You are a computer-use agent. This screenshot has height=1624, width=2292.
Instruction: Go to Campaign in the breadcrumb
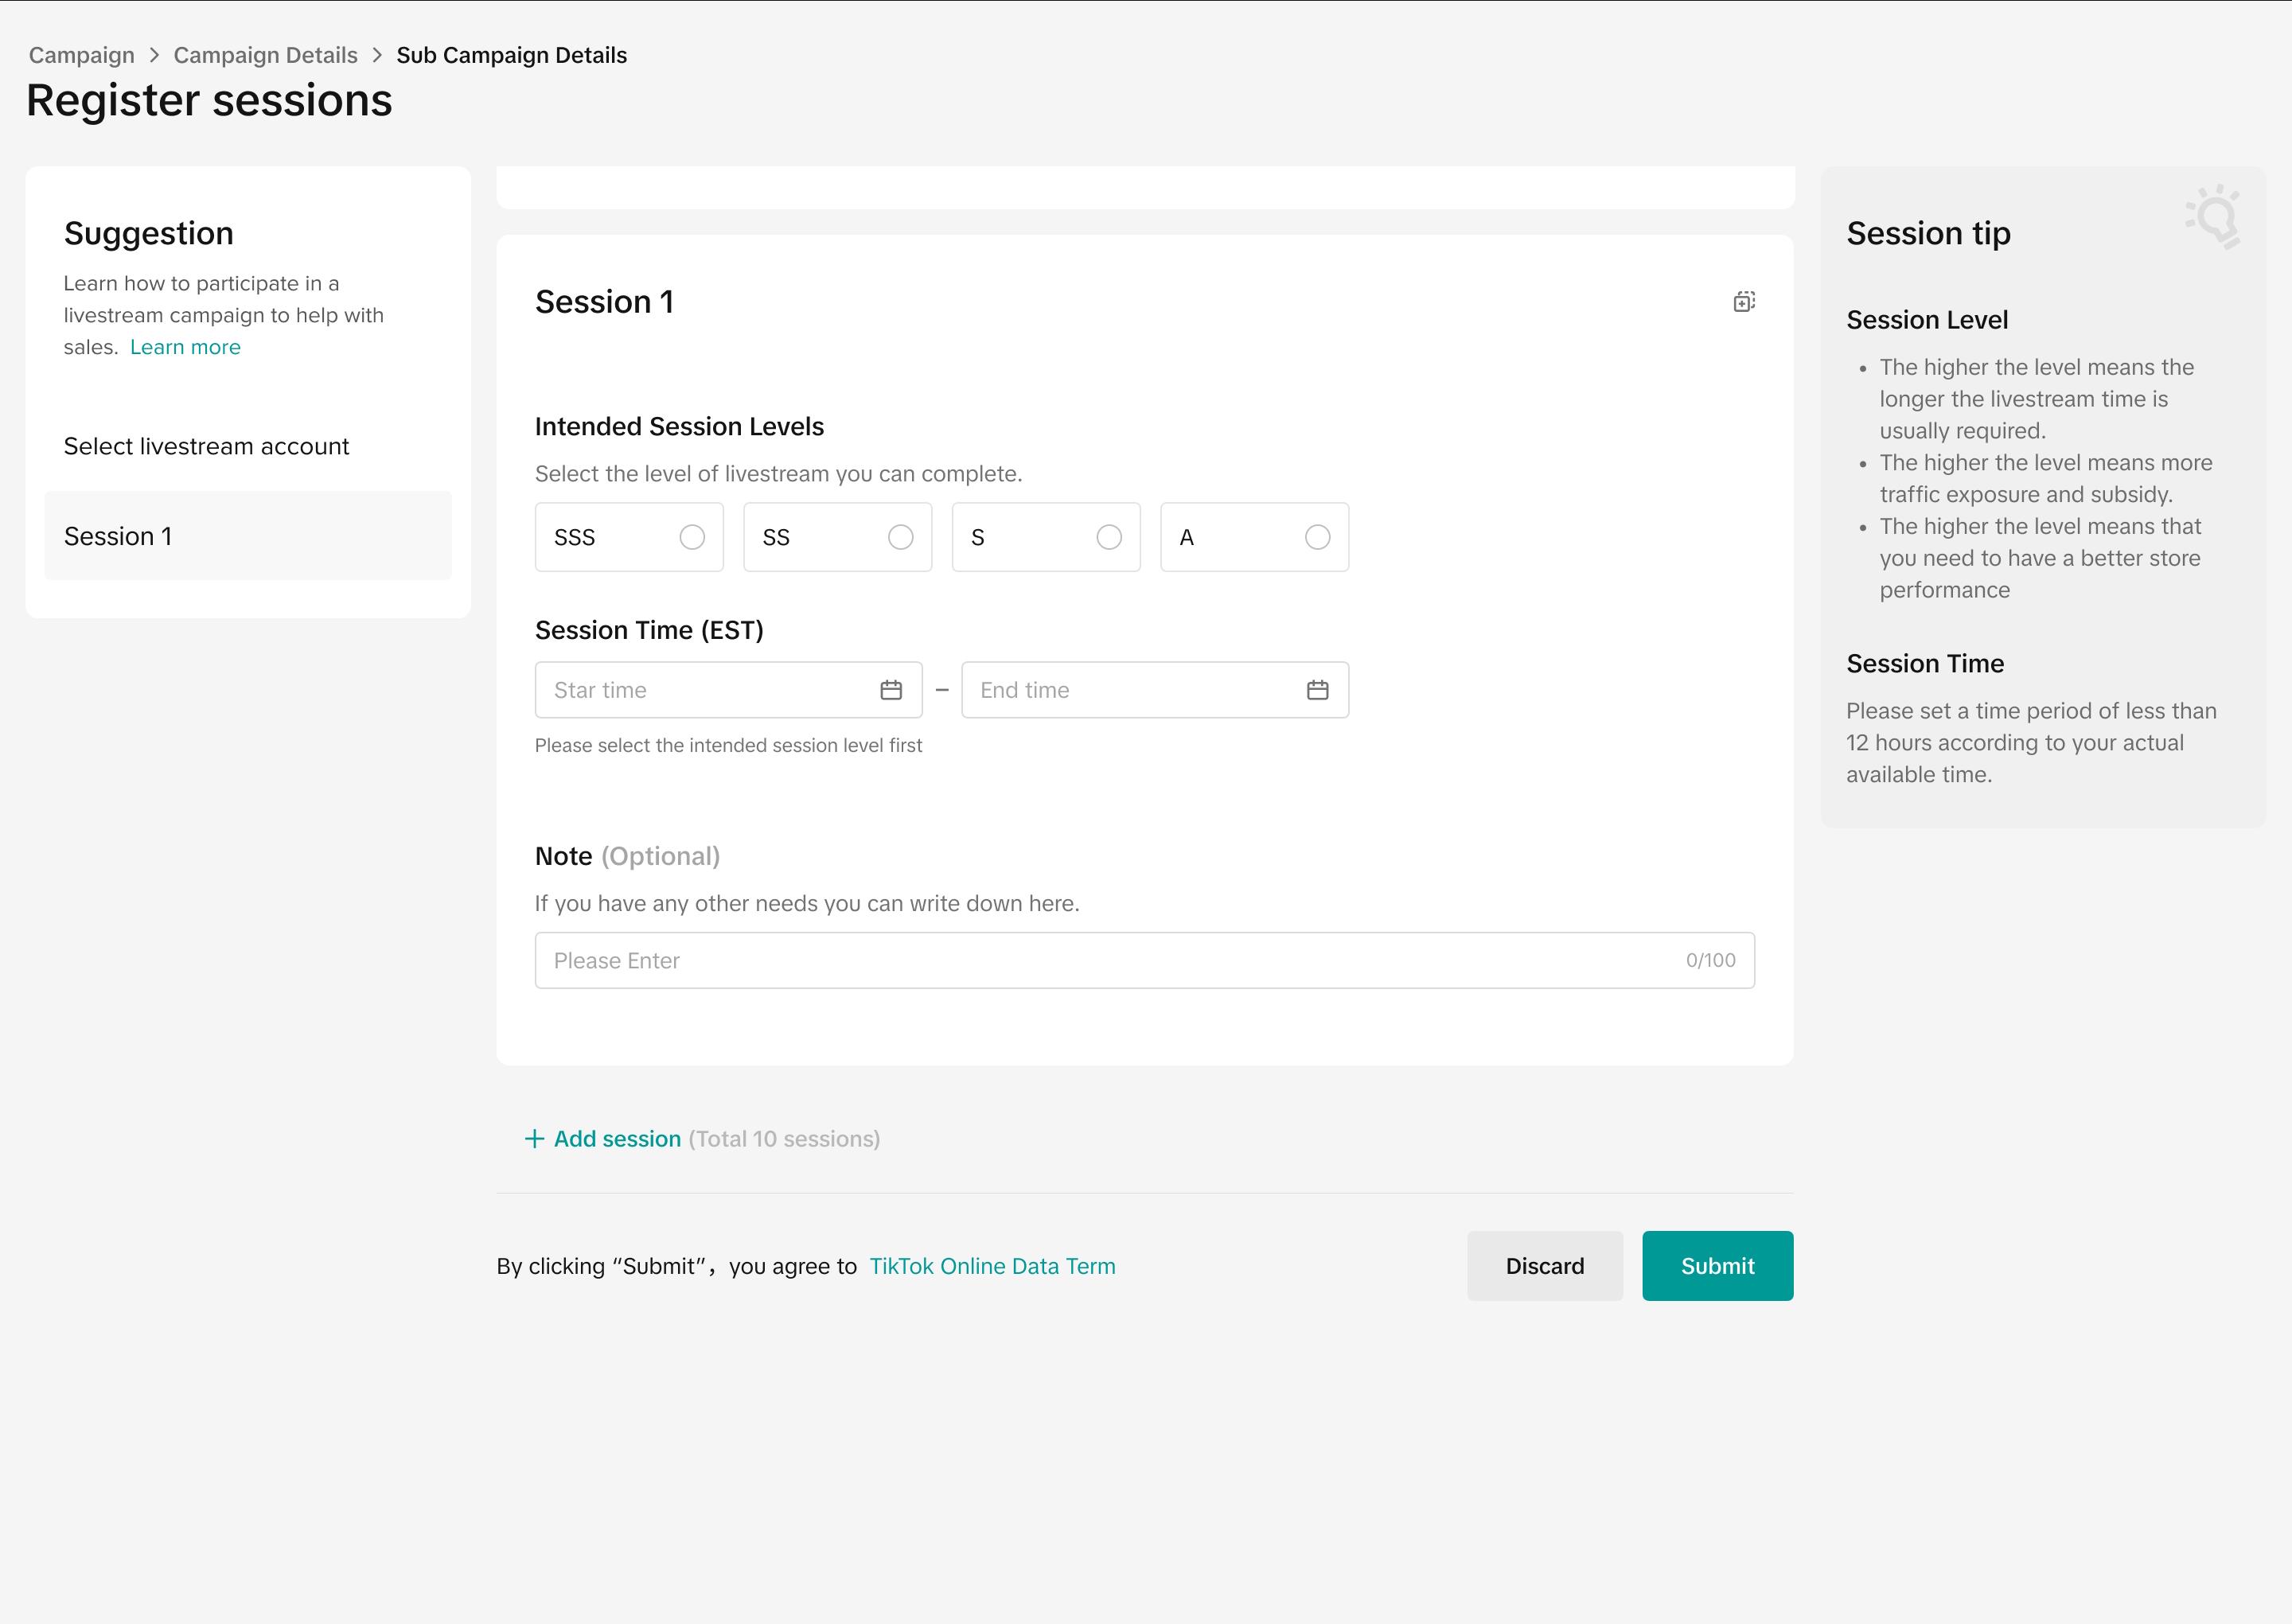point(81,55)
